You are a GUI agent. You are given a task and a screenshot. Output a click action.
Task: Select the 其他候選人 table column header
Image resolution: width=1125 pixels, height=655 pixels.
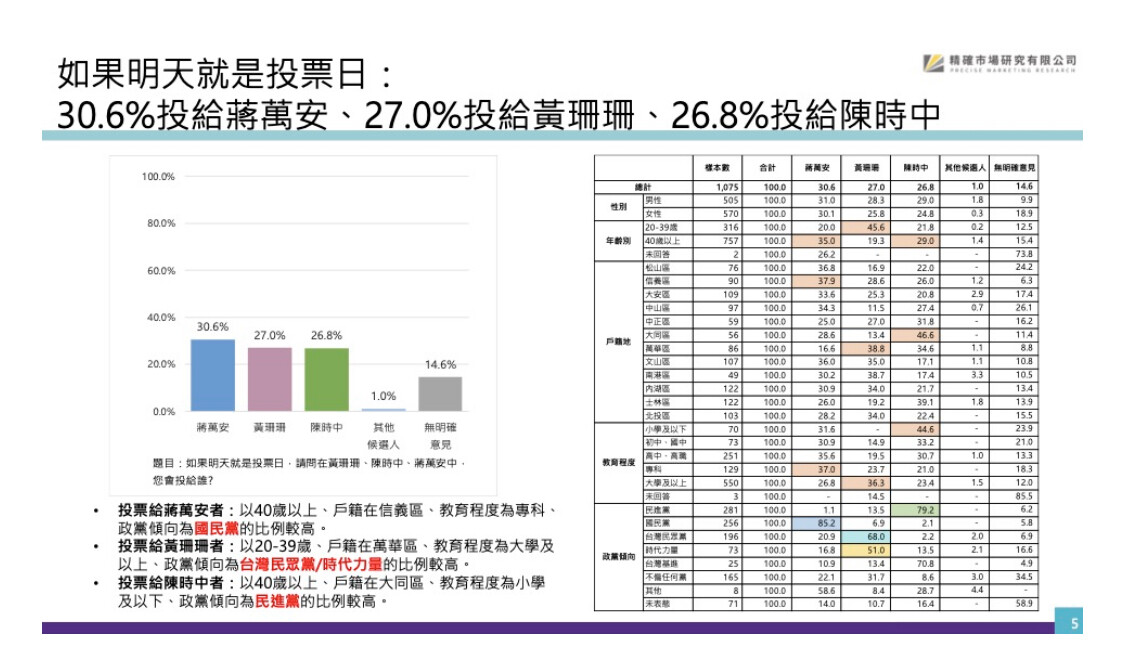(x=965, y=168)
